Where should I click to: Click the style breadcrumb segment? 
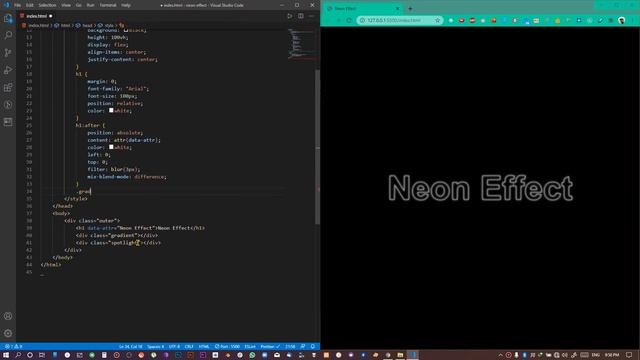coord(106,25)
